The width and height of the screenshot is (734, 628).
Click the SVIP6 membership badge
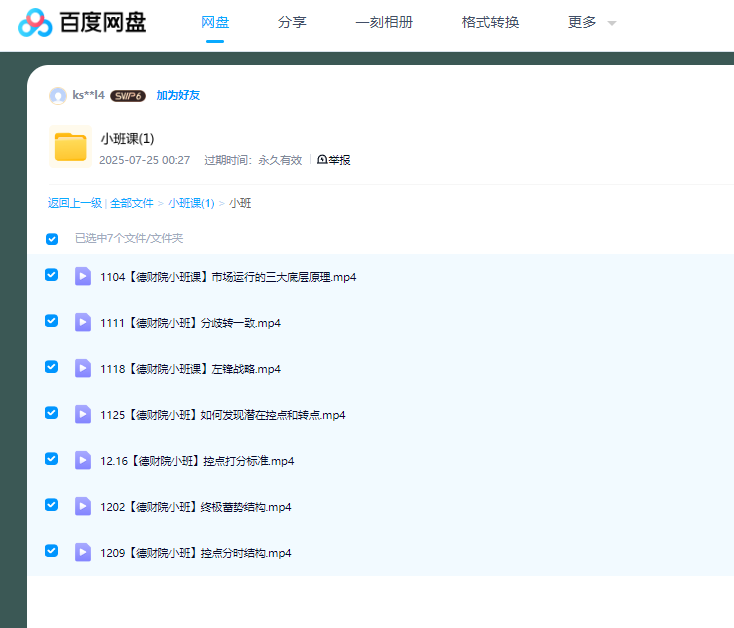(x=127, y=96)
